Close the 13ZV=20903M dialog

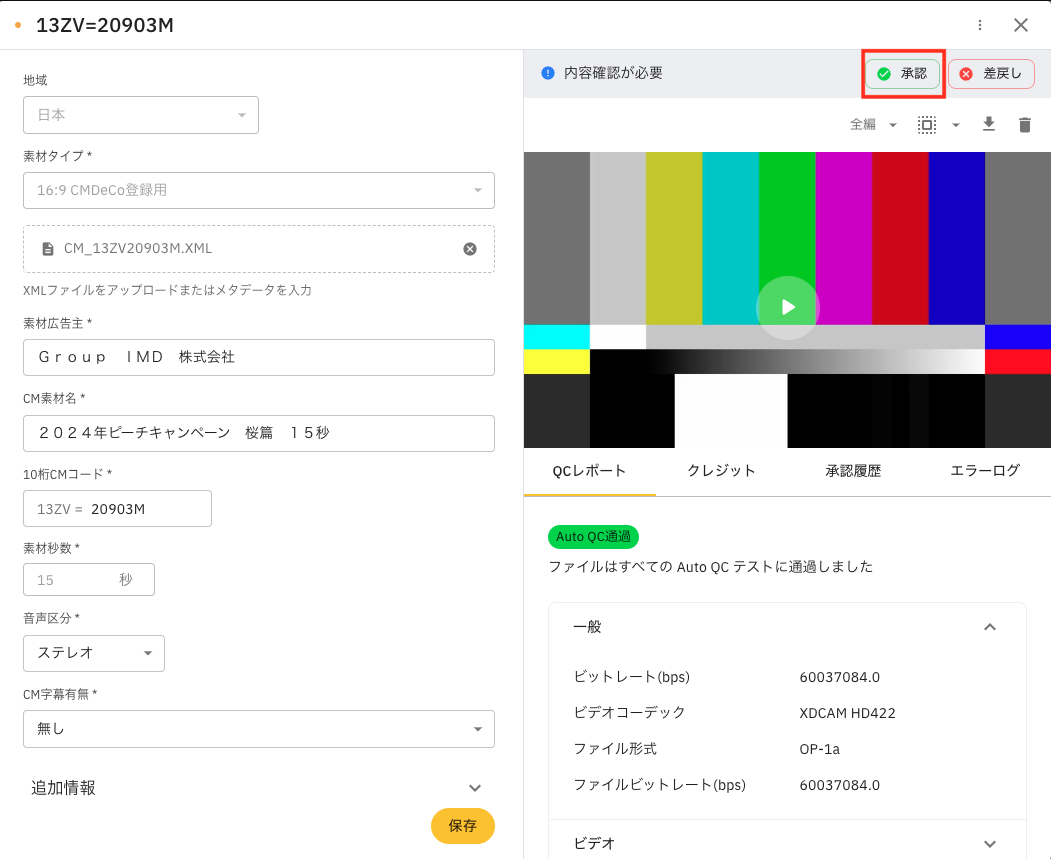pos(1021,25)
